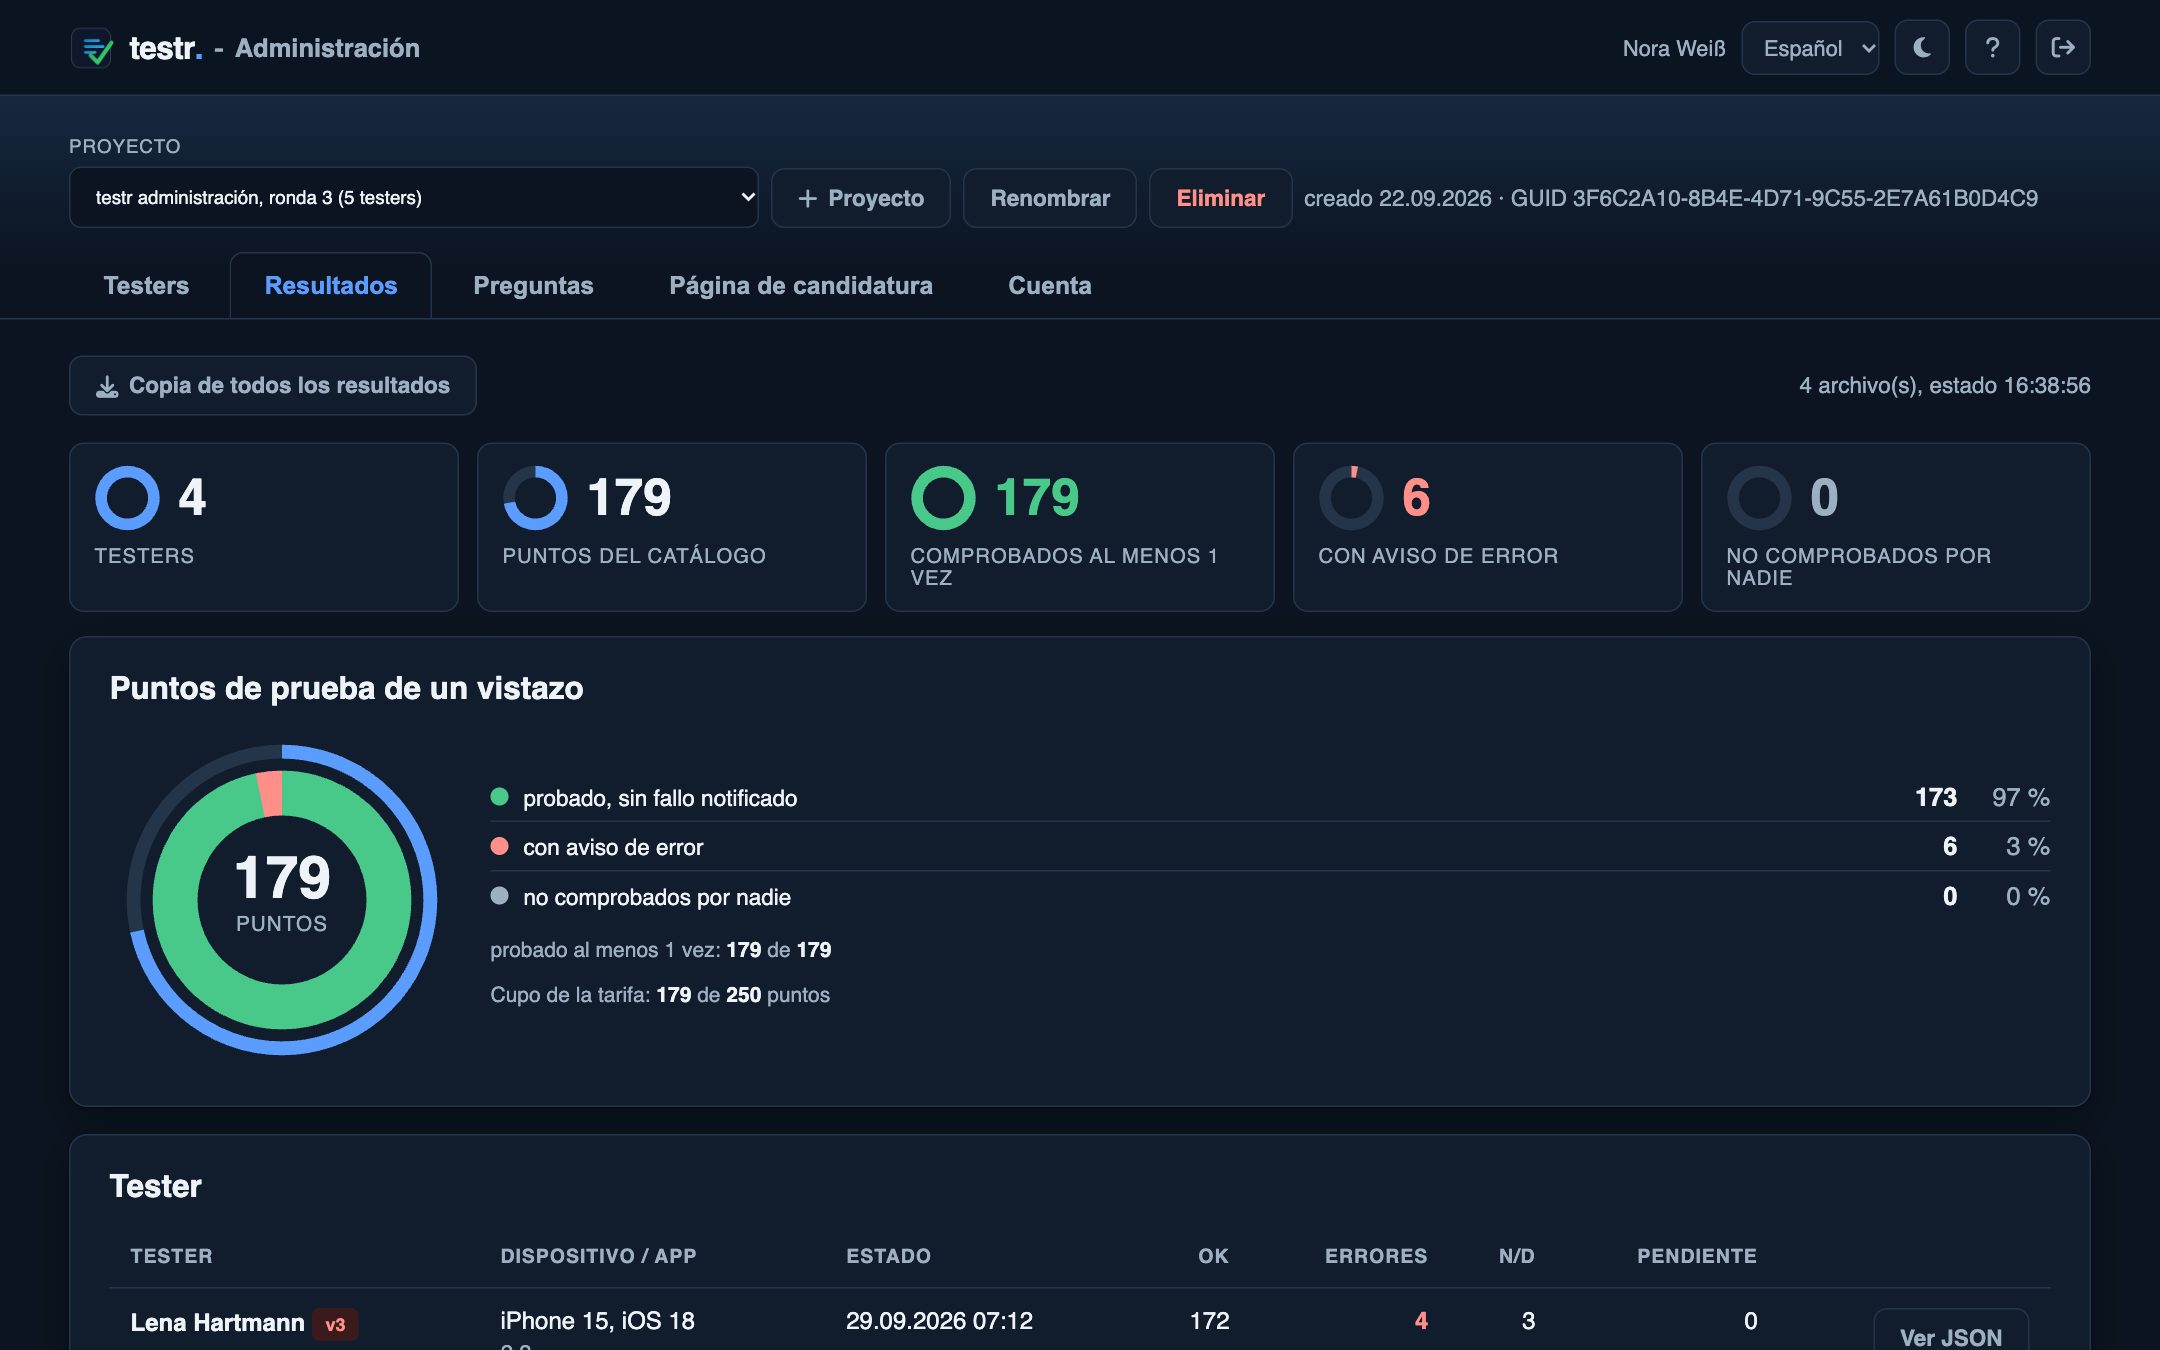Click green dot for probado, sin fallo notificado
The width and height of the screenshot is (2160, 1350).
click(x=499, y=797)
